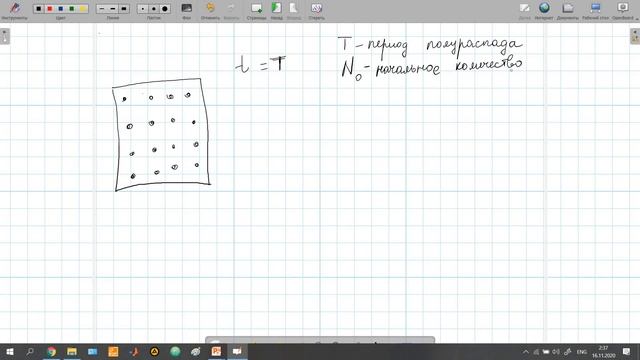Switch to the OpenBoard taskbar icon
This screenshot has width=640, height=360.
point(237,351)
